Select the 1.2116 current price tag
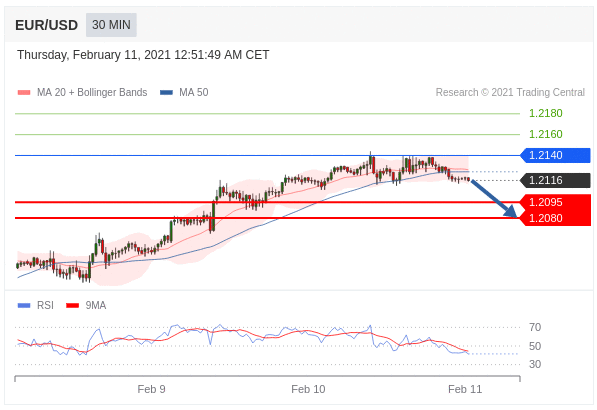The width and height of the screenshot is (597, 410). click(555, 180)
